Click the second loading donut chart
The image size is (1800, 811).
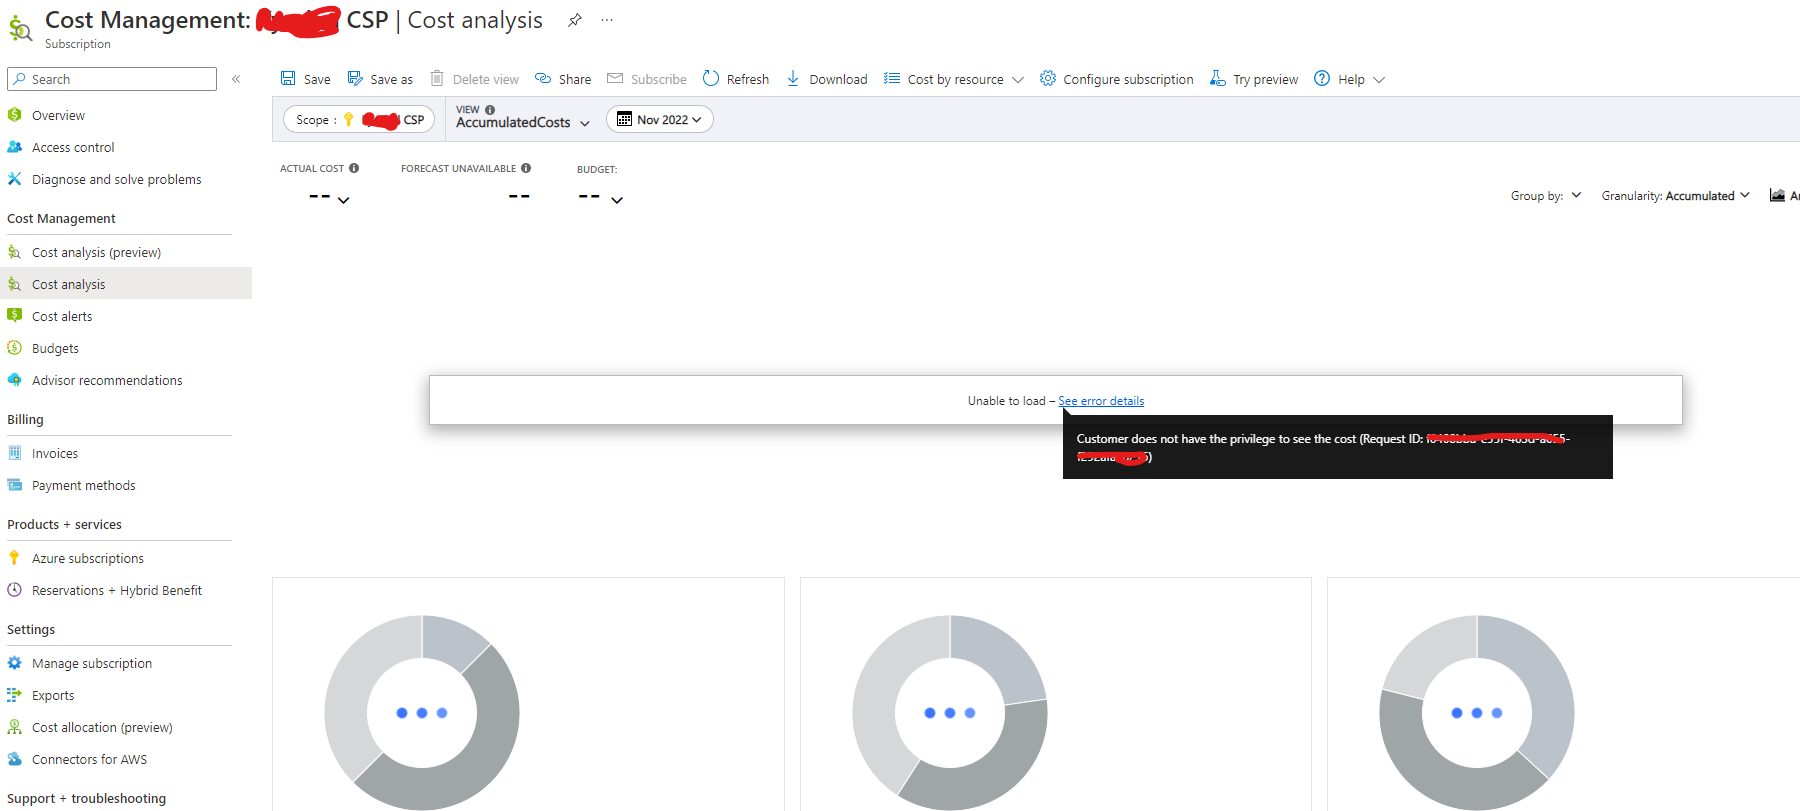[x=950, y=712]
